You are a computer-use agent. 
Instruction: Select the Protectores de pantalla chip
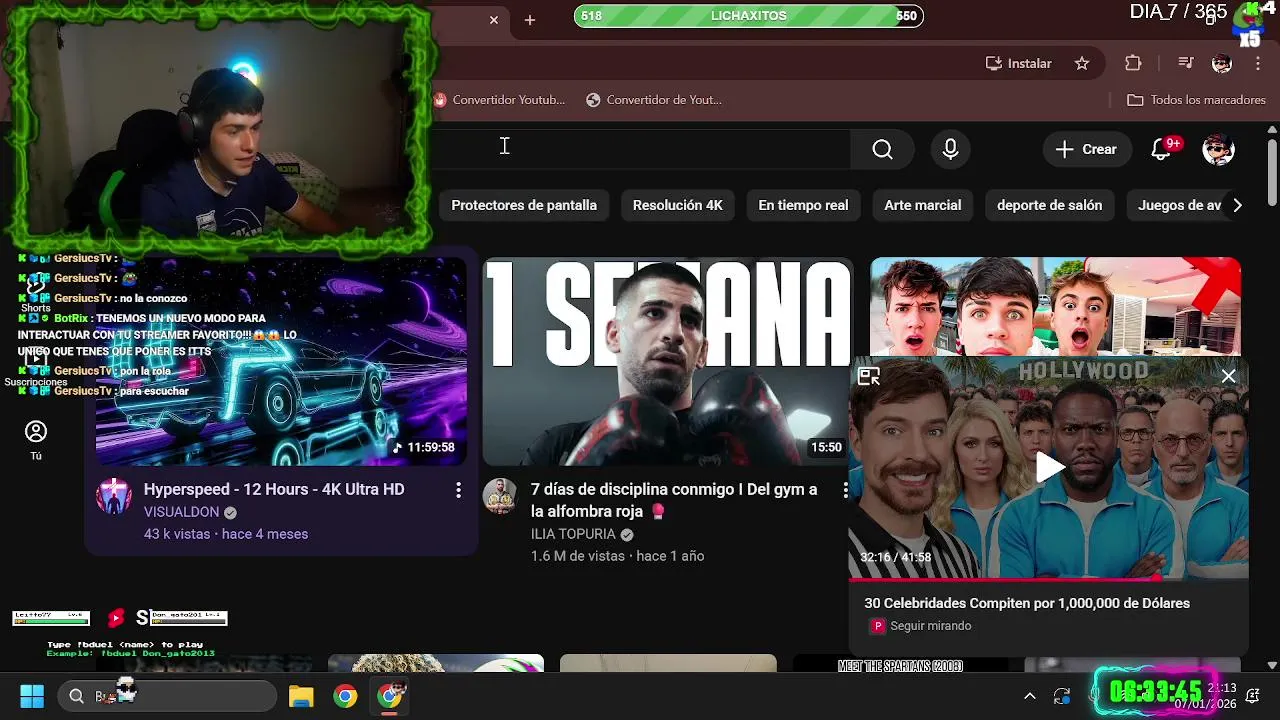(524, 205)
